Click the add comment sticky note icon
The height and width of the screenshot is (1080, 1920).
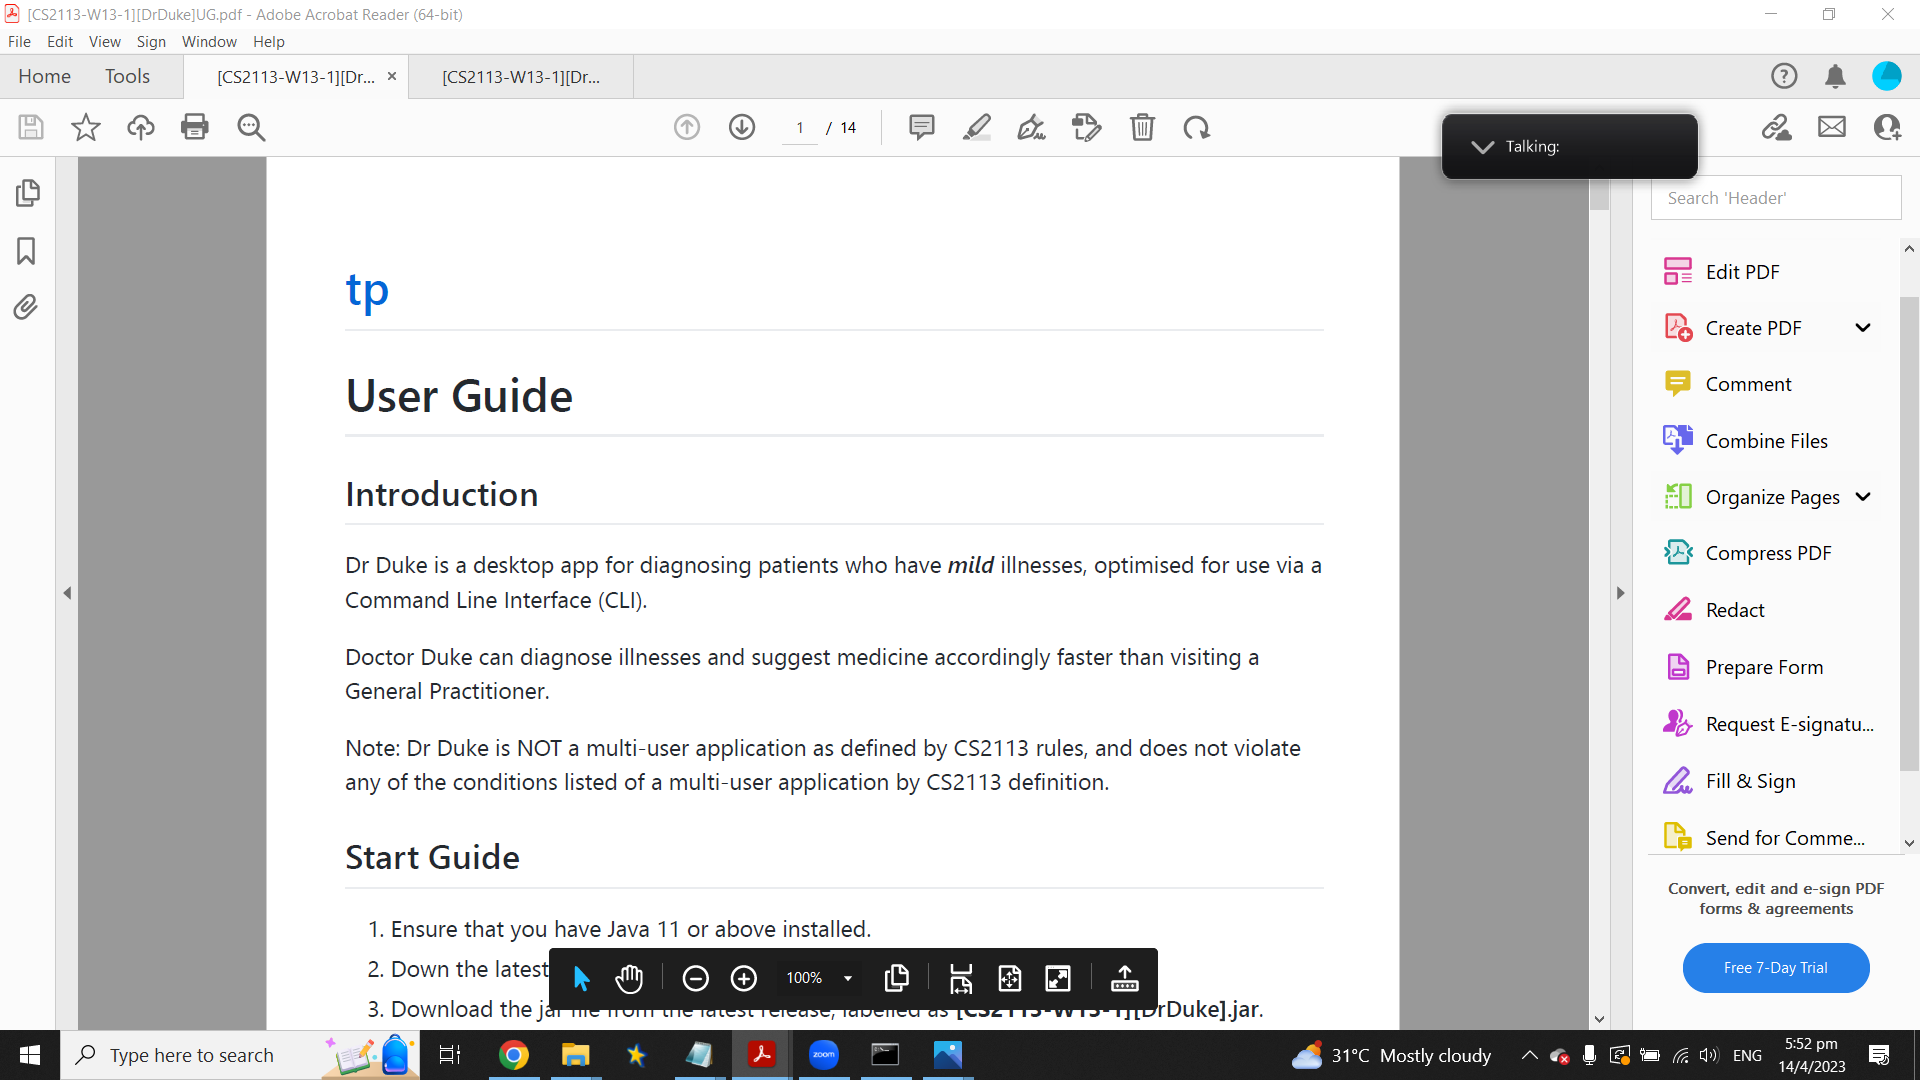[921, 127]
